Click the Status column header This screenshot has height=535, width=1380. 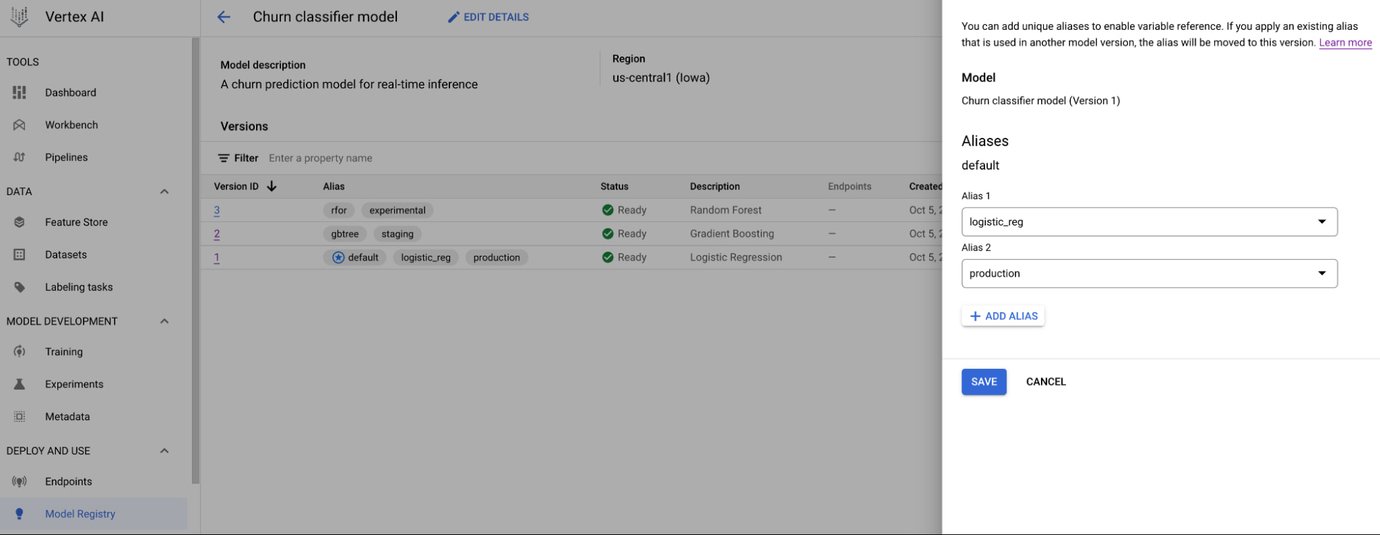[614, 186]
